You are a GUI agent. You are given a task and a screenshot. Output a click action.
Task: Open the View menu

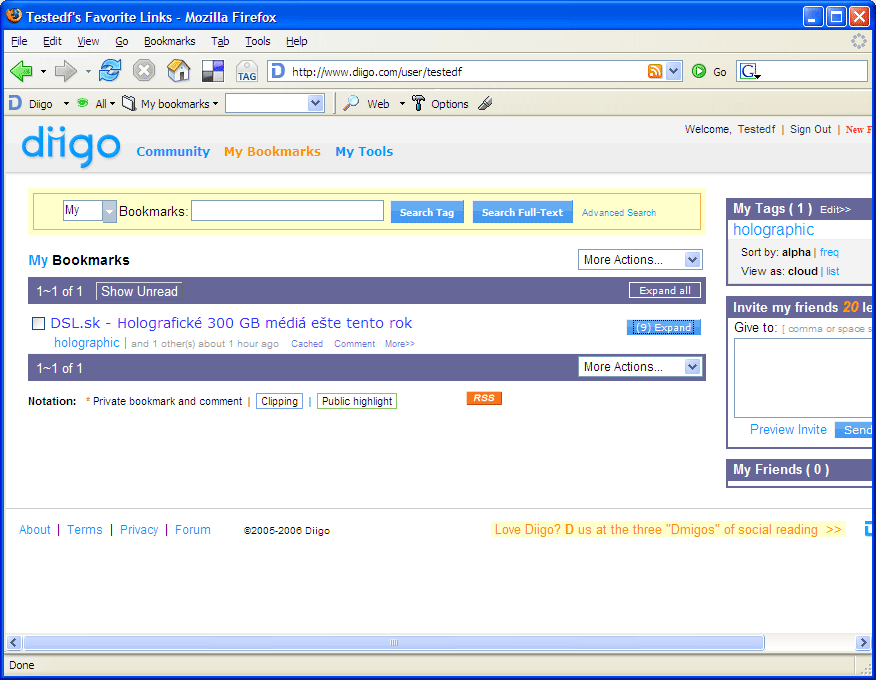pos(88,41)
